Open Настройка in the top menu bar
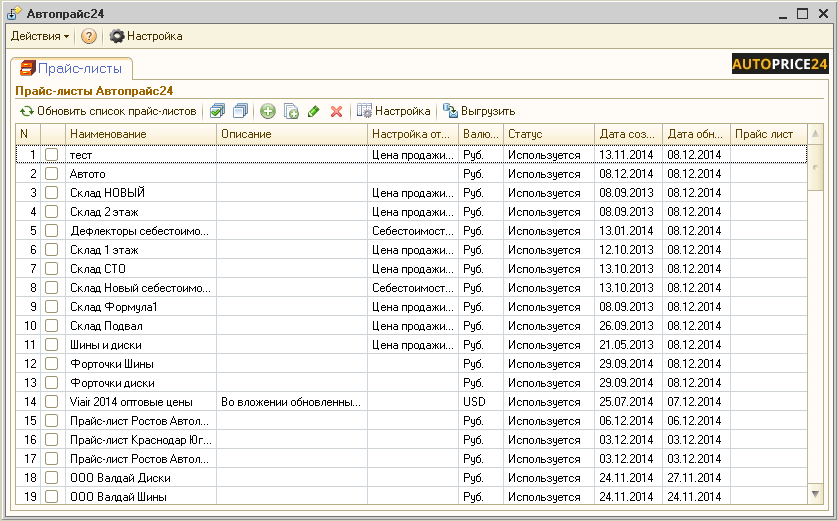This screenshot has width=838, height=521. (x=146, y=36)
